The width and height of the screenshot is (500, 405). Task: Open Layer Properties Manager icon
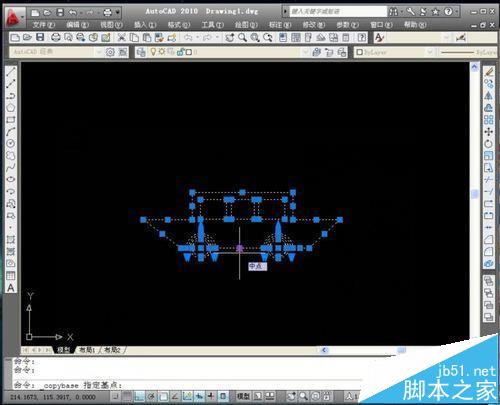141,52
